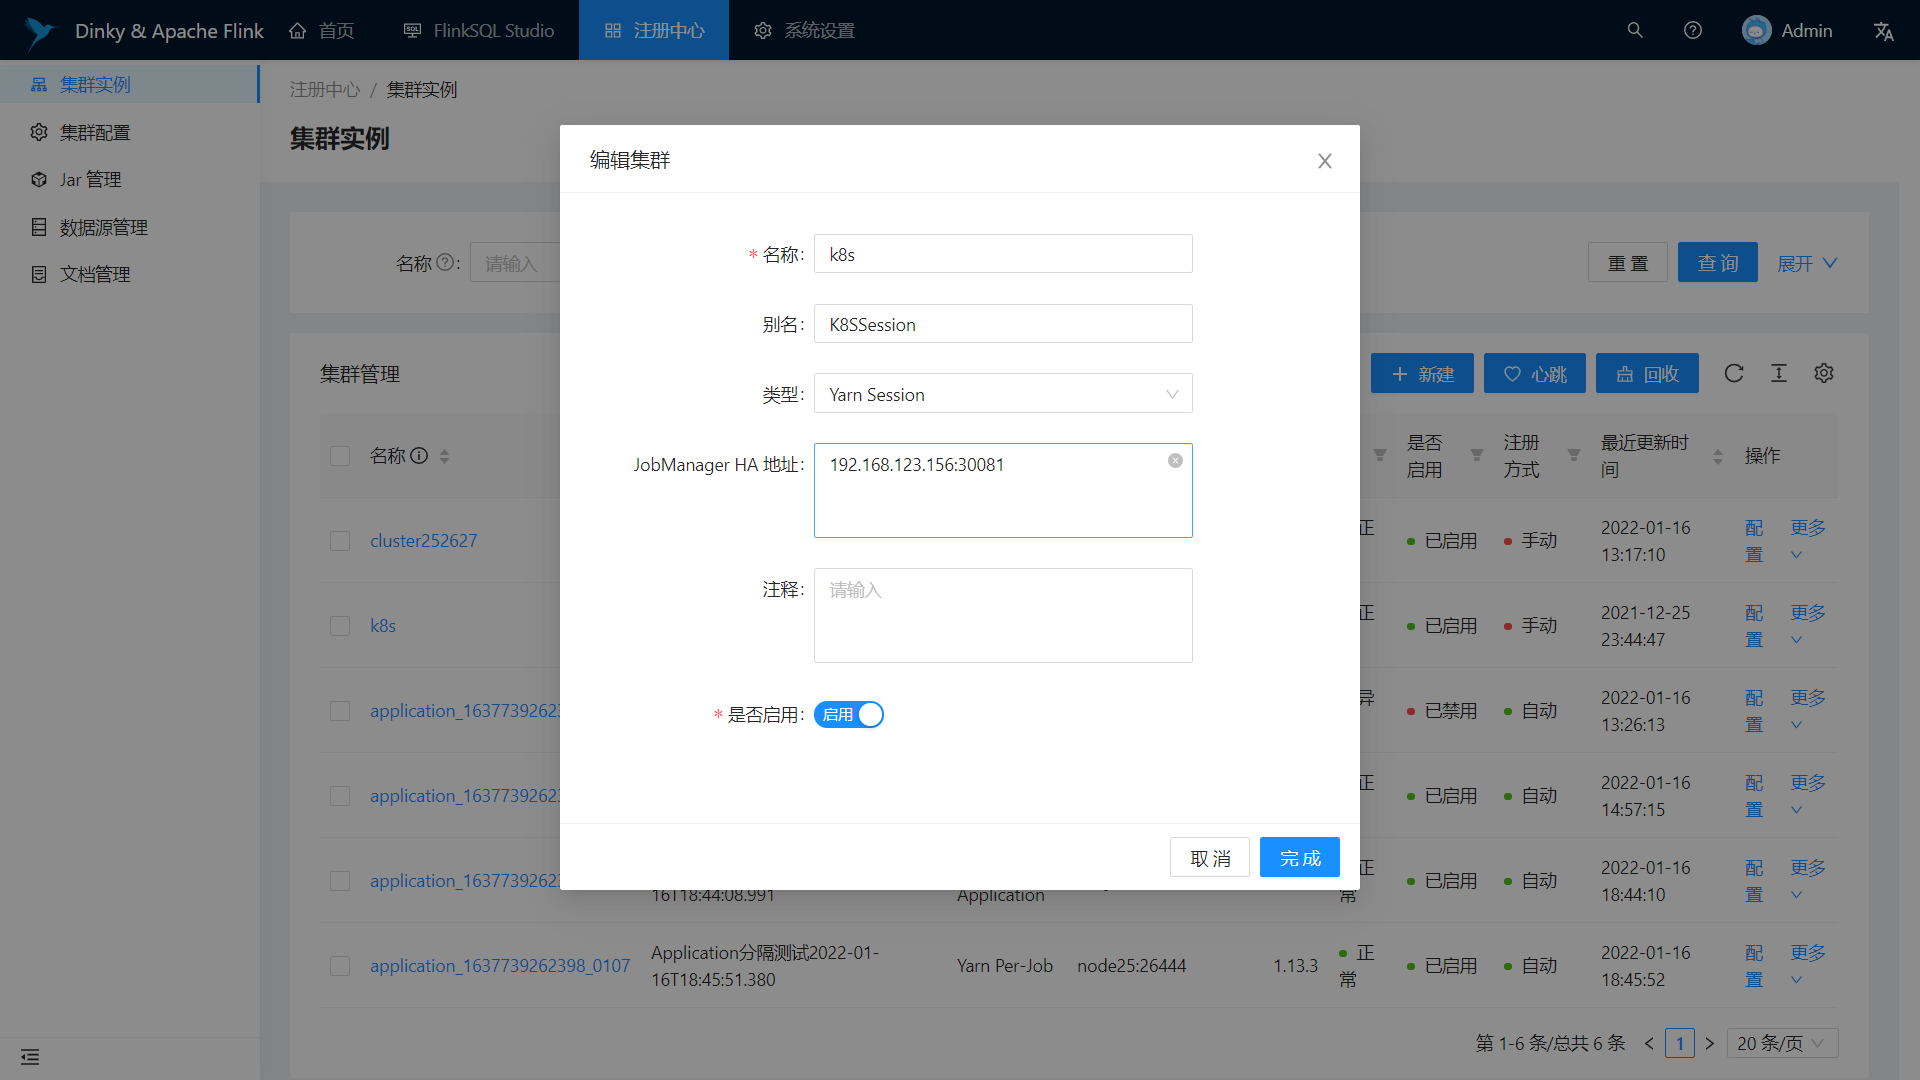This screenshot has width=1920, height=1080.
Task: Open the 20 条/页 page size dropdown
Action: coord(1781,1043)
